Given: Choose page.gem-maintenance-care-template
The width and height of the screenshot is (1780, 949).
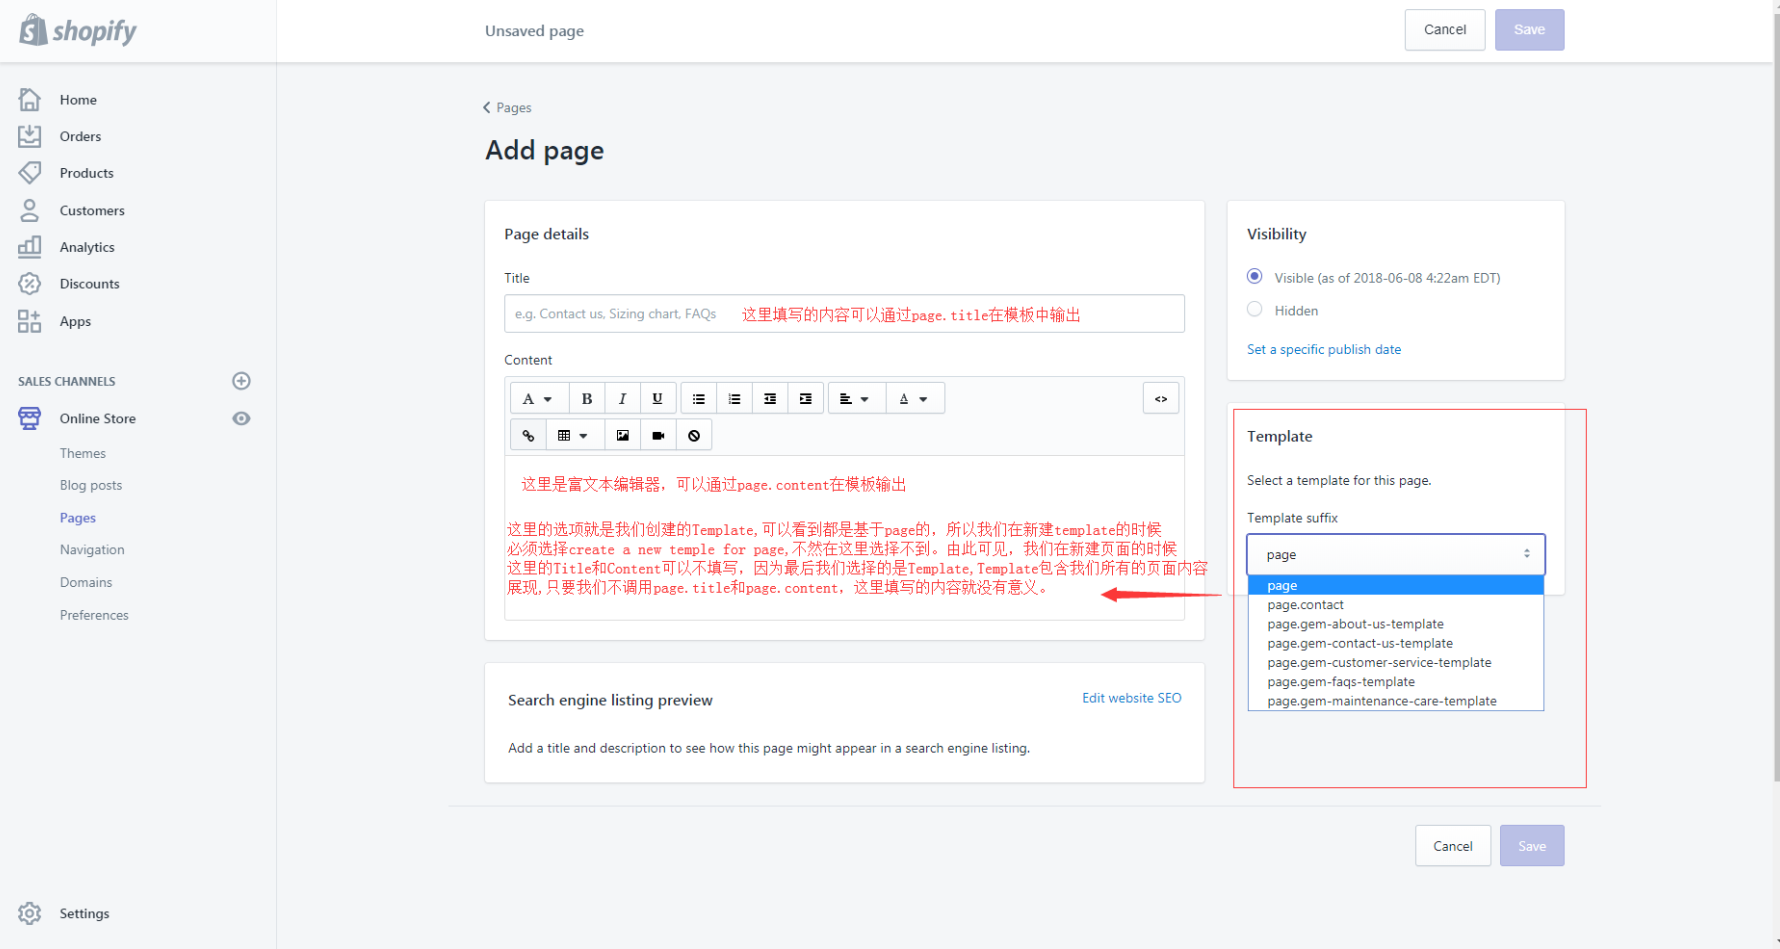Looking at the screenshot, I should [1395, 701].
